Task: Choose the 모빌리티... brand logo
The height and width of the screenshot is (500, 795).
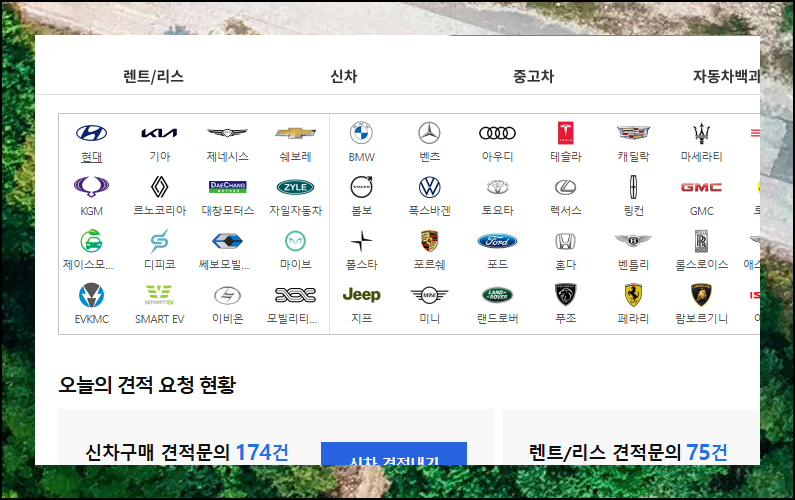Action: coord(296,295)
